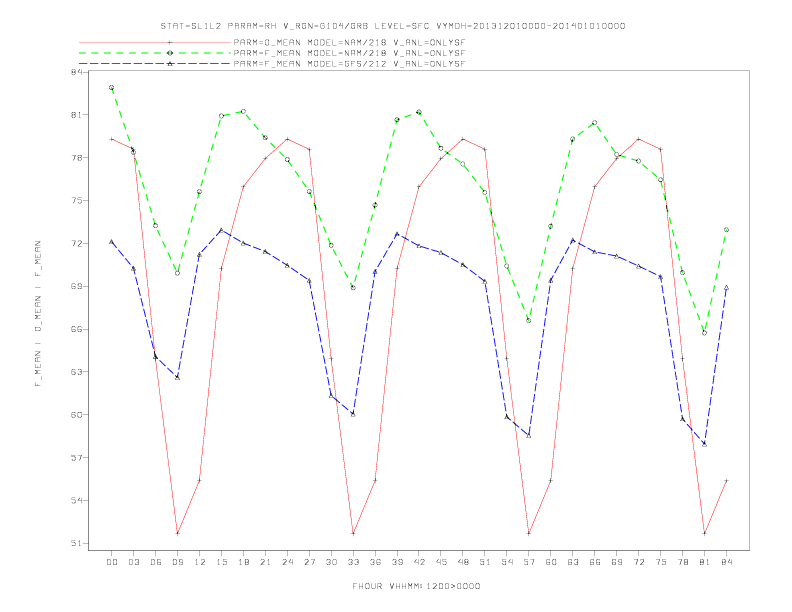Click the x-axis title FHOUR VHHMM:1200>0000
Image resolution: width=792 pixels, height=612 pixels.
point(416,586)
